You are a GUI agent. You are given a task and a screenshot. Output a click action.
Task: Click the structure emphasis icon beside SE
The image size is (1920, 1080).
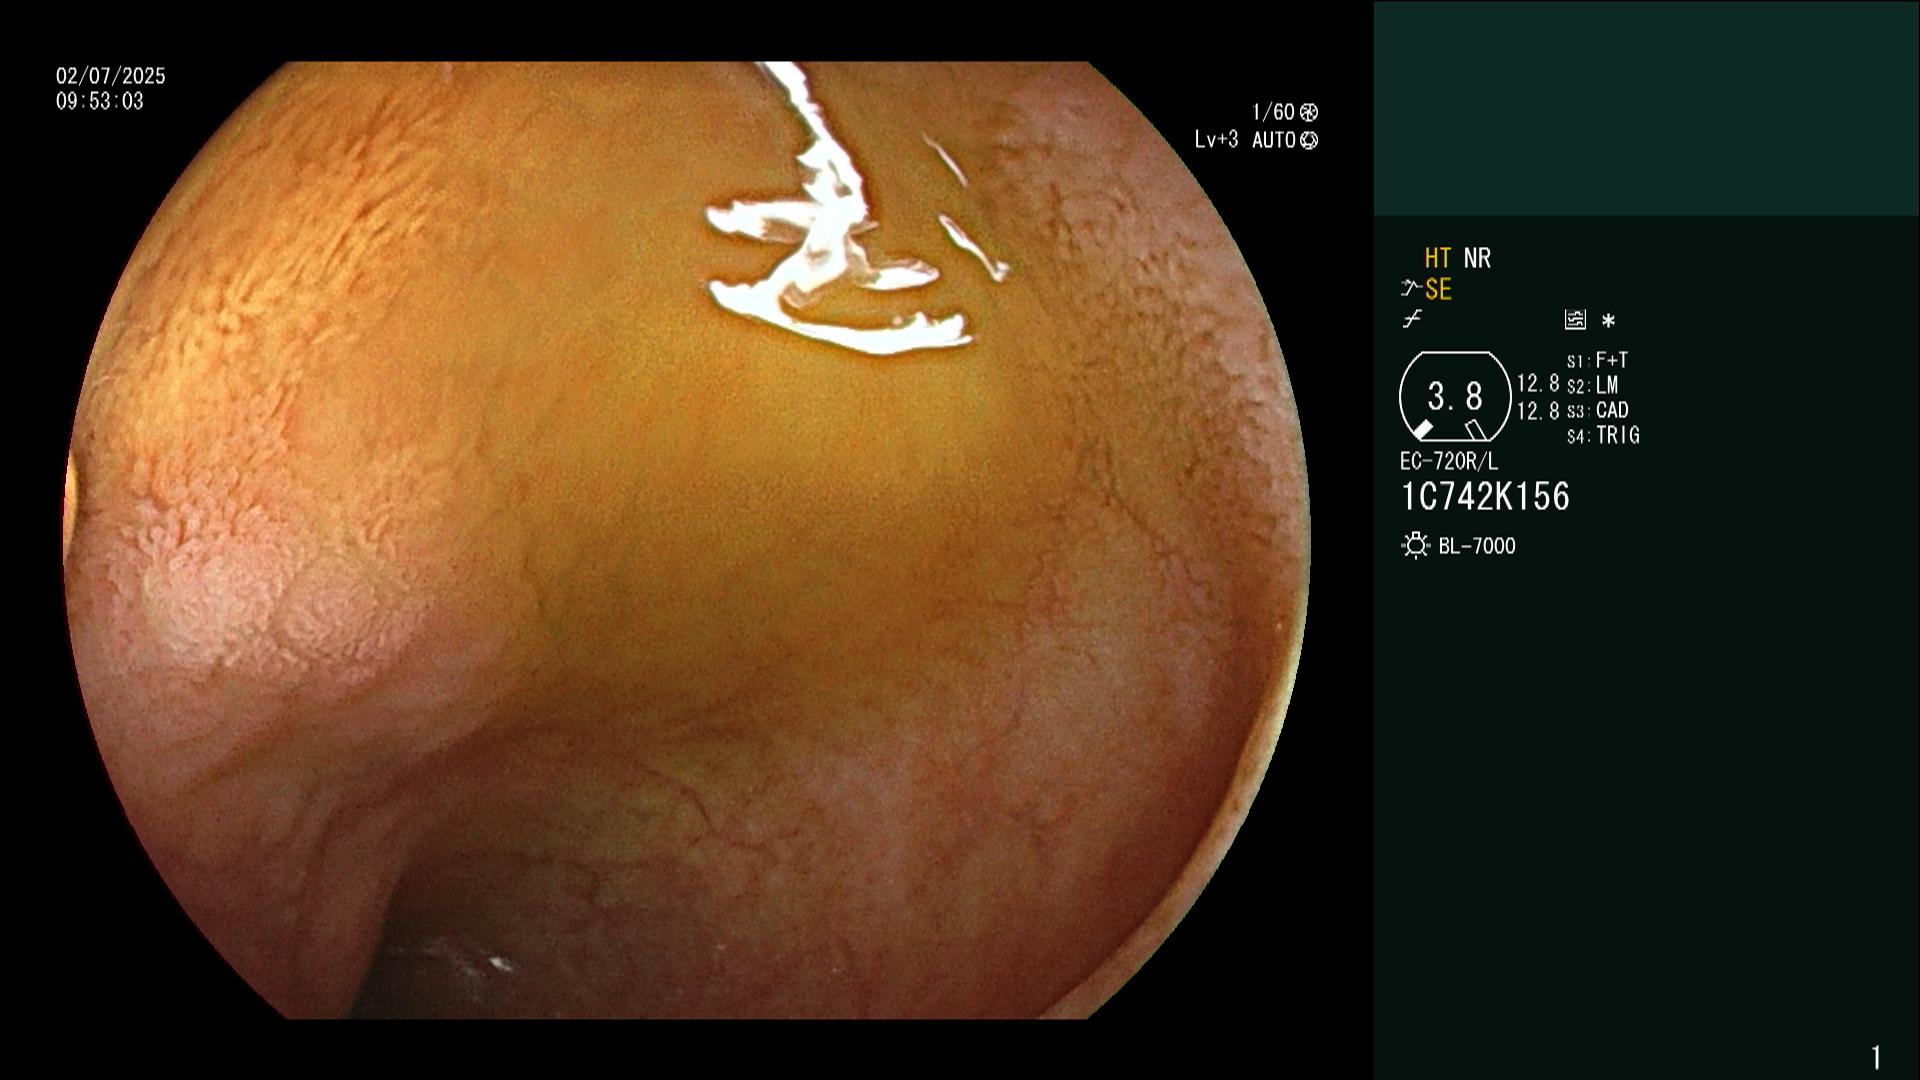[1411, 289]
